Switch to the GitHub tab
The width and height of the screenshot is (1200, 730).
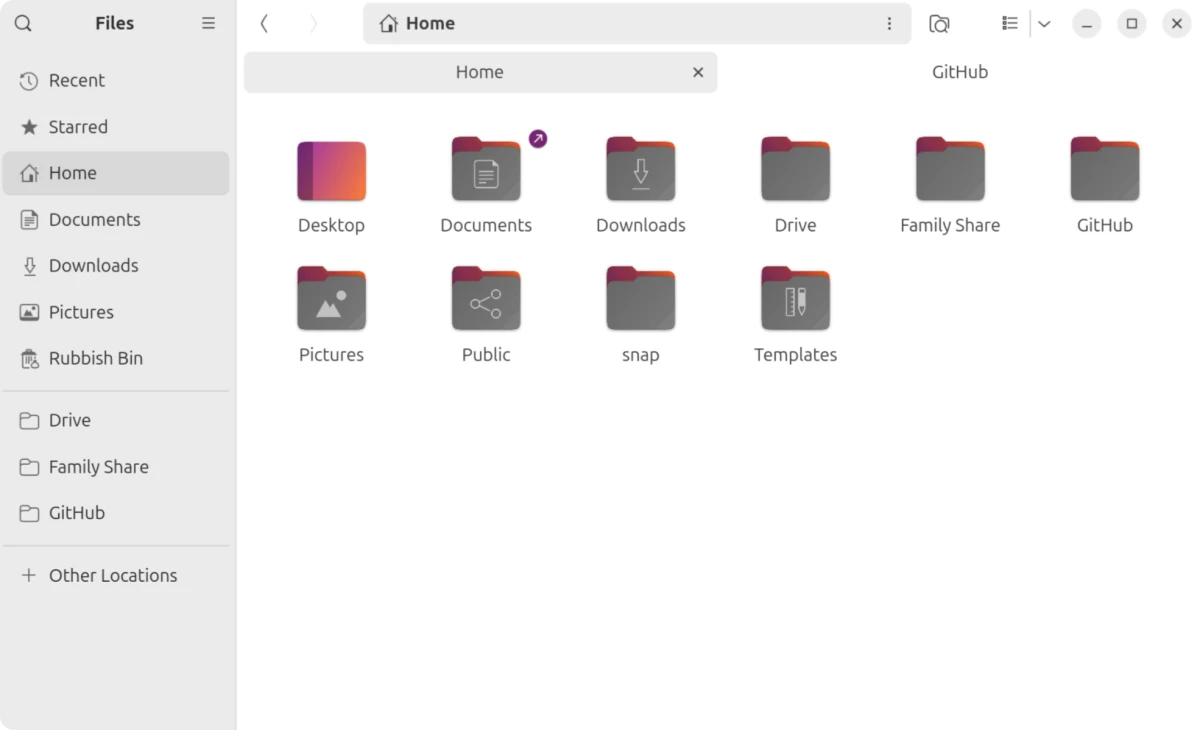959,72
